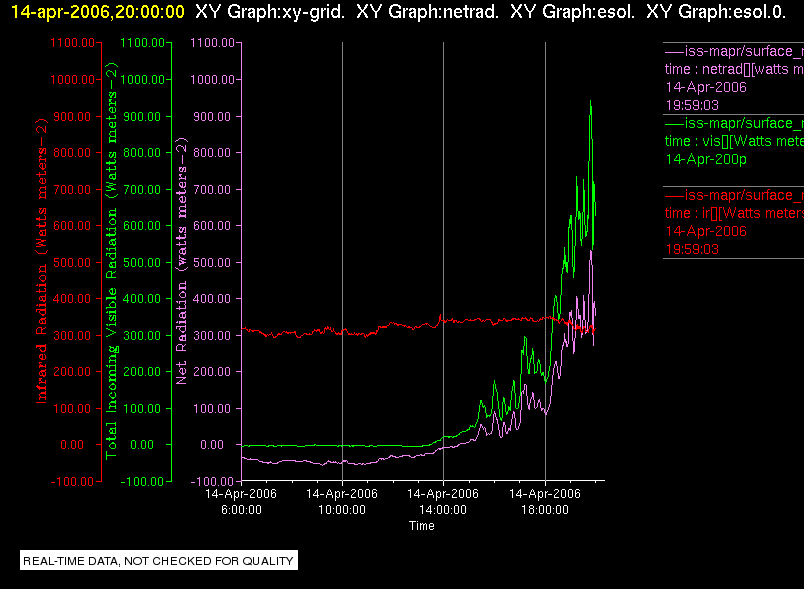
Task: Click the Total Incoming Visible Radiation axis label
Action: click(111, 261)
